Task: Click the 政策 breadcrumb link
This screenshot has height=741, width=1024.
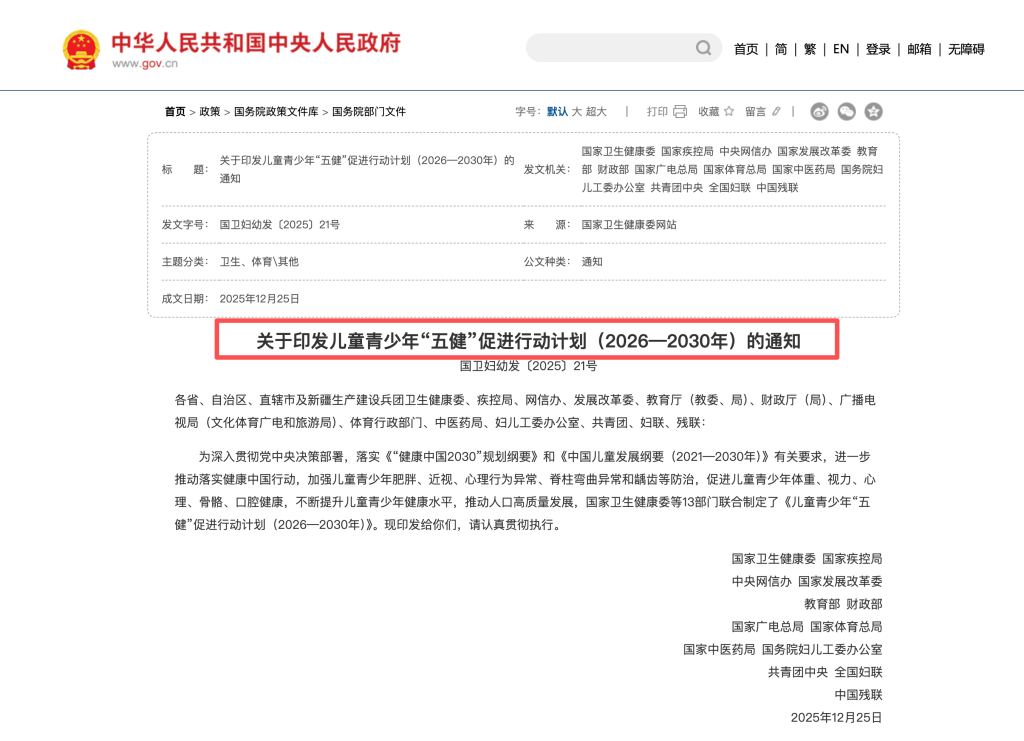Action: 210,112
